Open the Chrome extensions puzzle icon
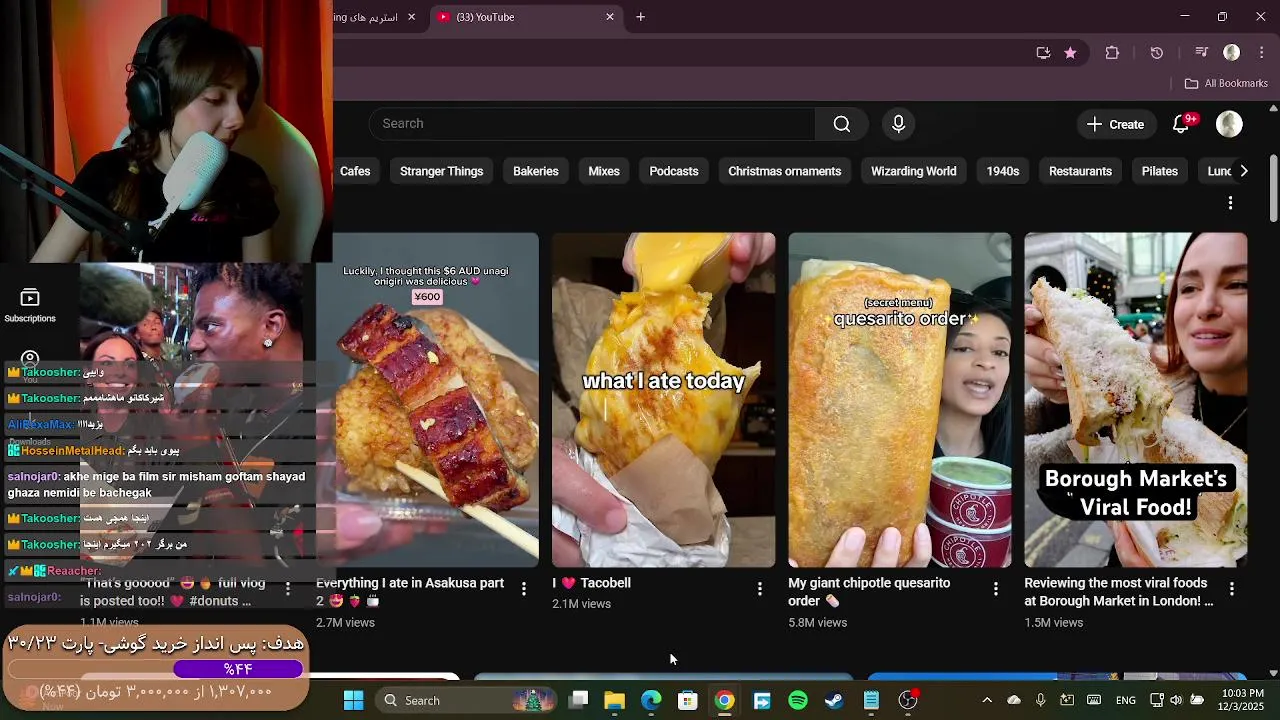 click(x=1112, y=53)
